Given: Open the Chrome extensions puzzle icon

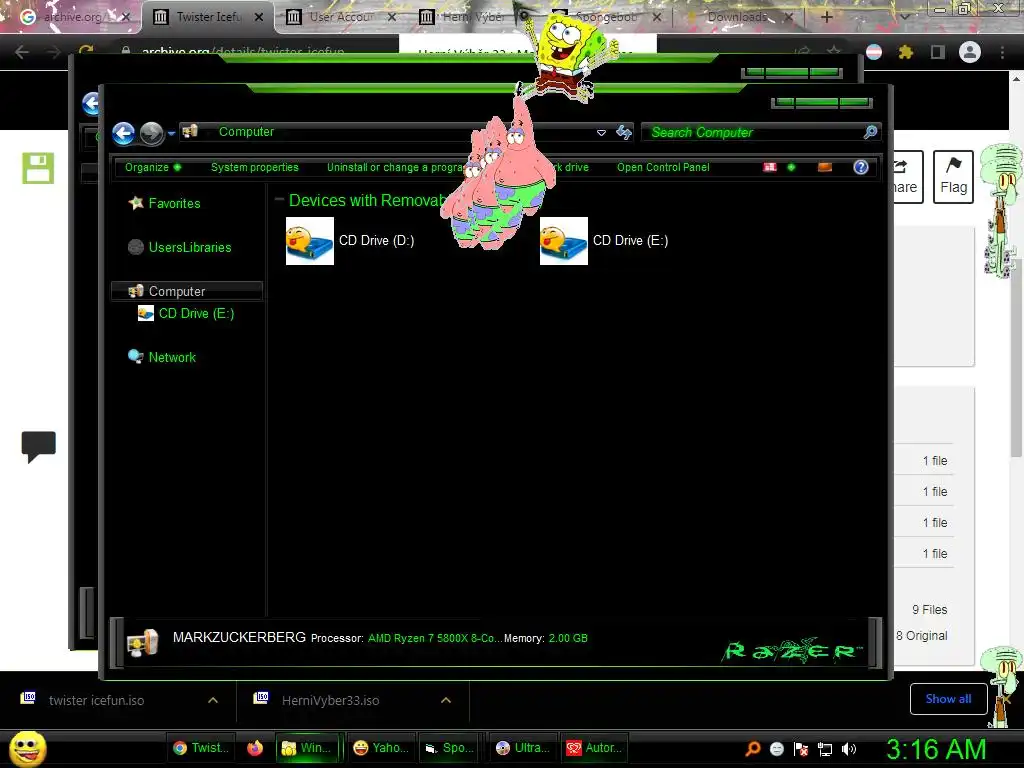Looking at the screenshot, I should [905, 52].
